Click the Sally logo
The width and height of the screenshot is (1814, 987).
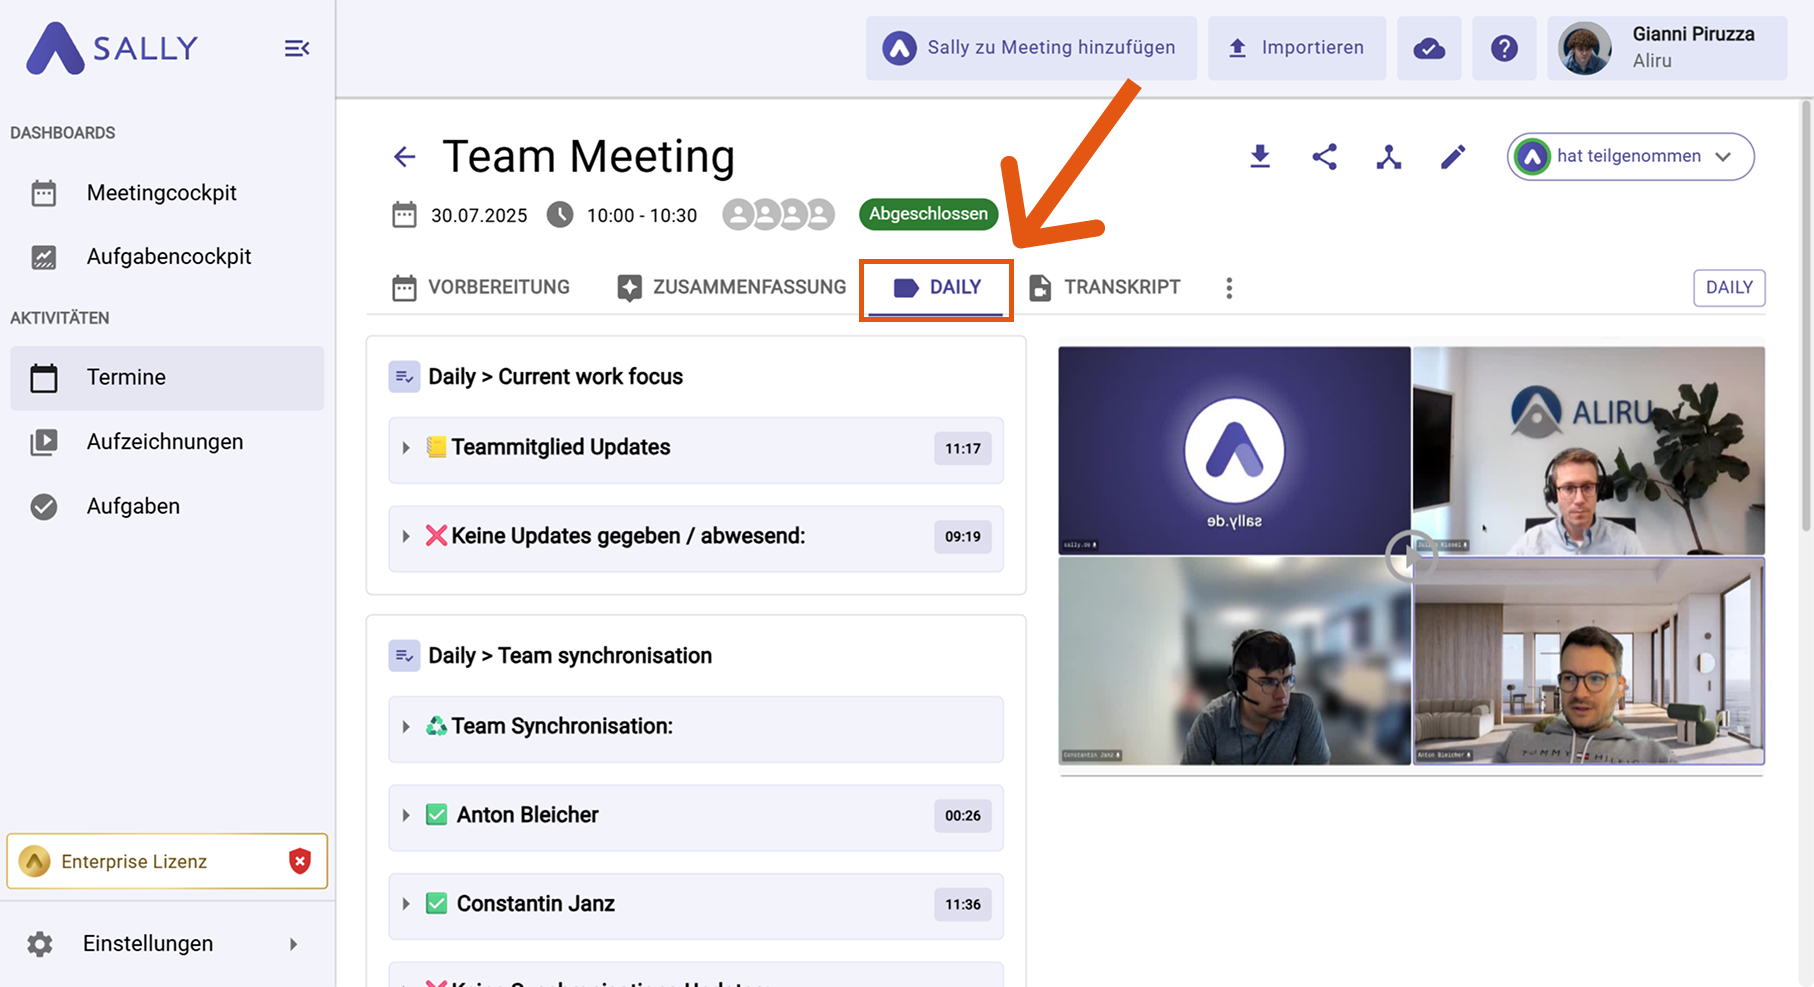click(112, 48)
